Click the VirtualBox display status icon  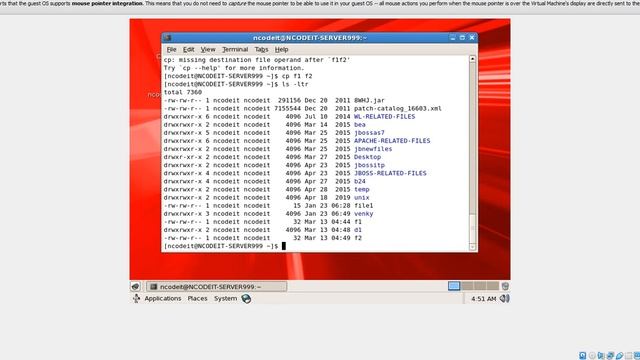(x=637, y=356)
